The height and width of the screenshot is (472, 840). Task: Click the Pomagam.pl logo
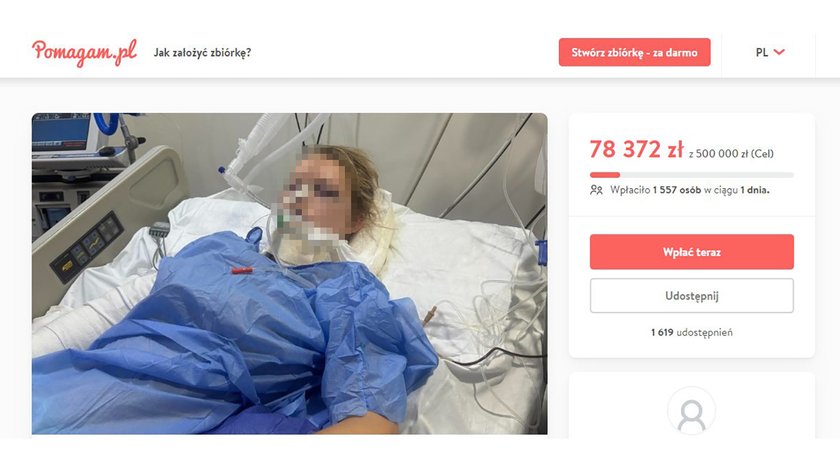84,53
